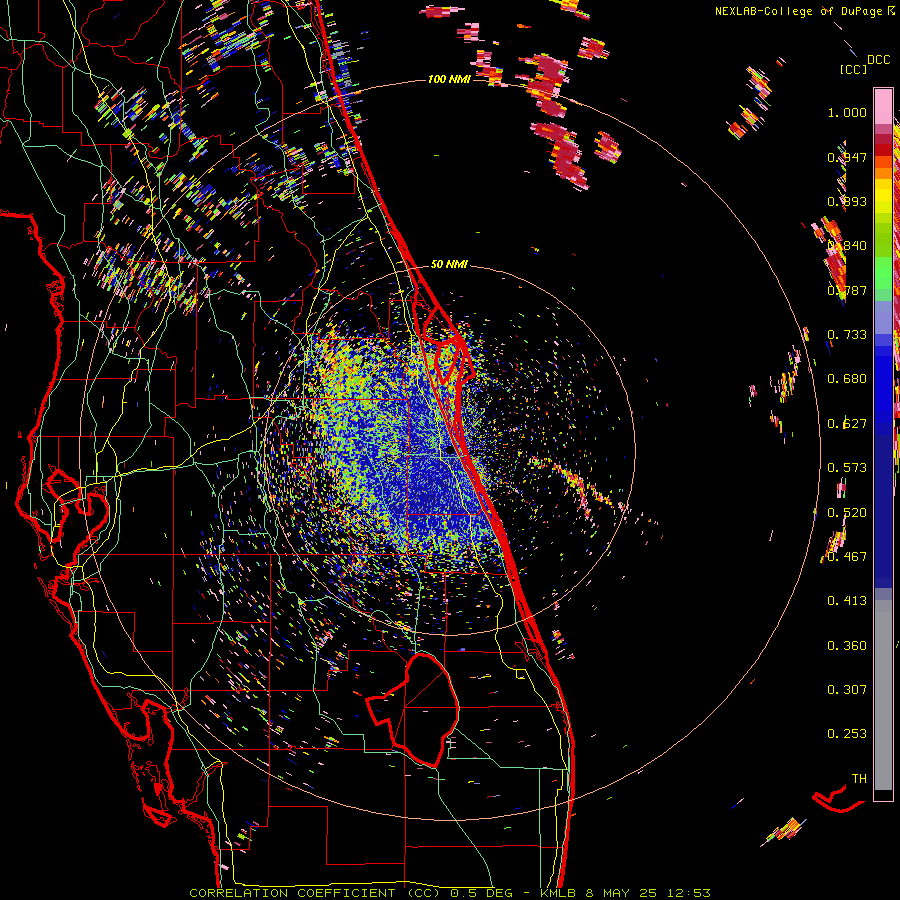The image size is (900, 900).
Task: Click the 0.253 scale value
Action: (847, 734)
